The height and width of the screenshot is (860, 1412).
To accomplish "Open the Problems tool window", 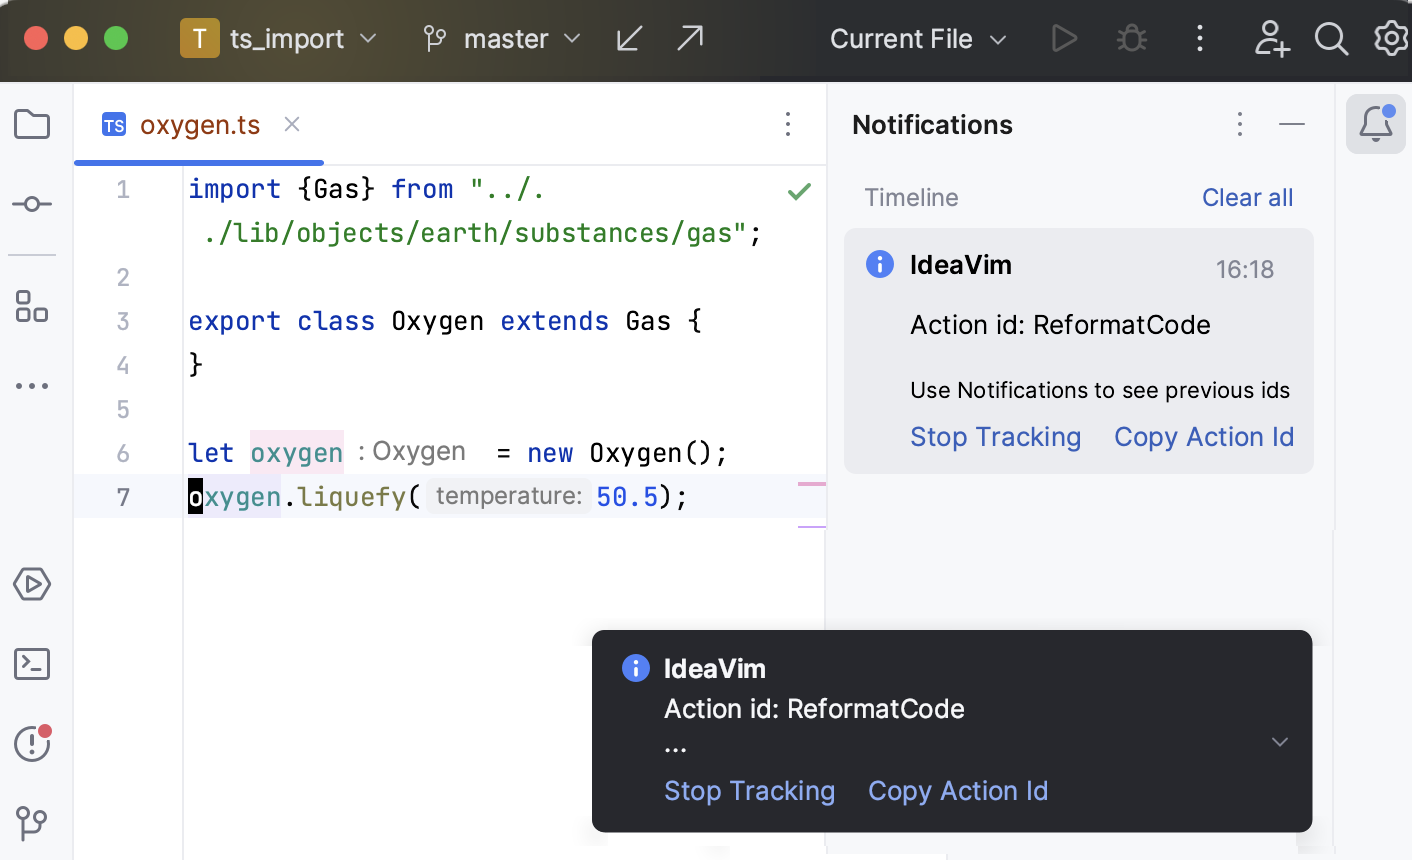I will pos(31,744).
